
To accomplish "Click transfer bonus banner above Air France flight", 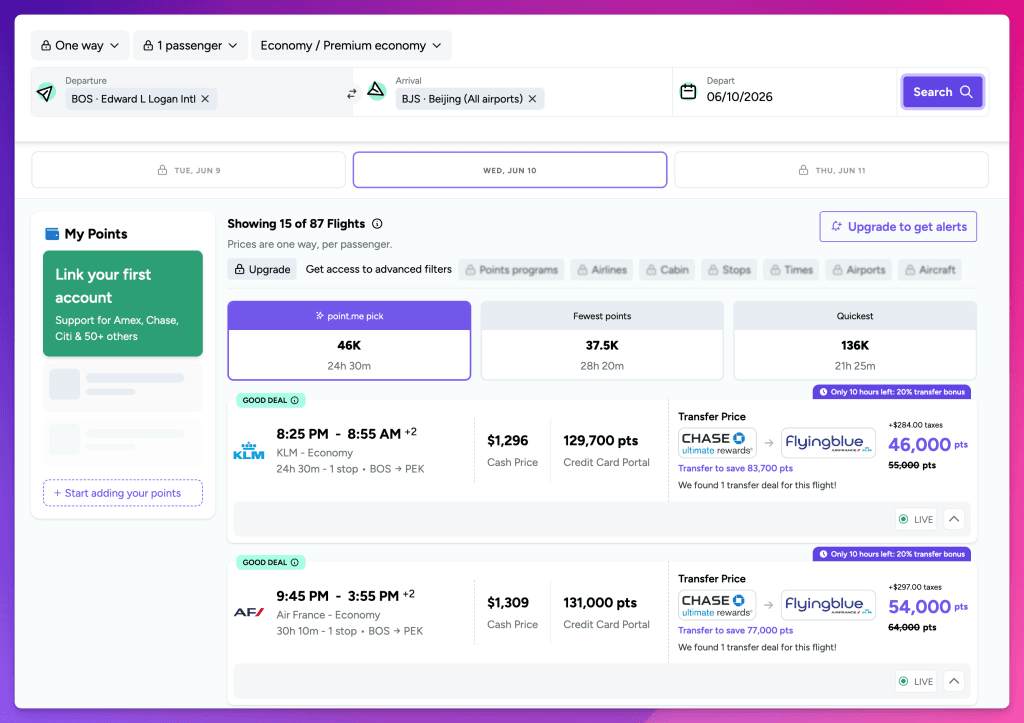I will click(x=891, y=554).
